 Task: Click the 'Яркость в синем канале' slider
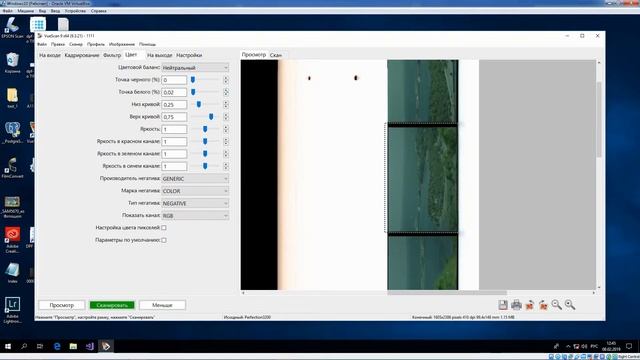tap(205, 166)
